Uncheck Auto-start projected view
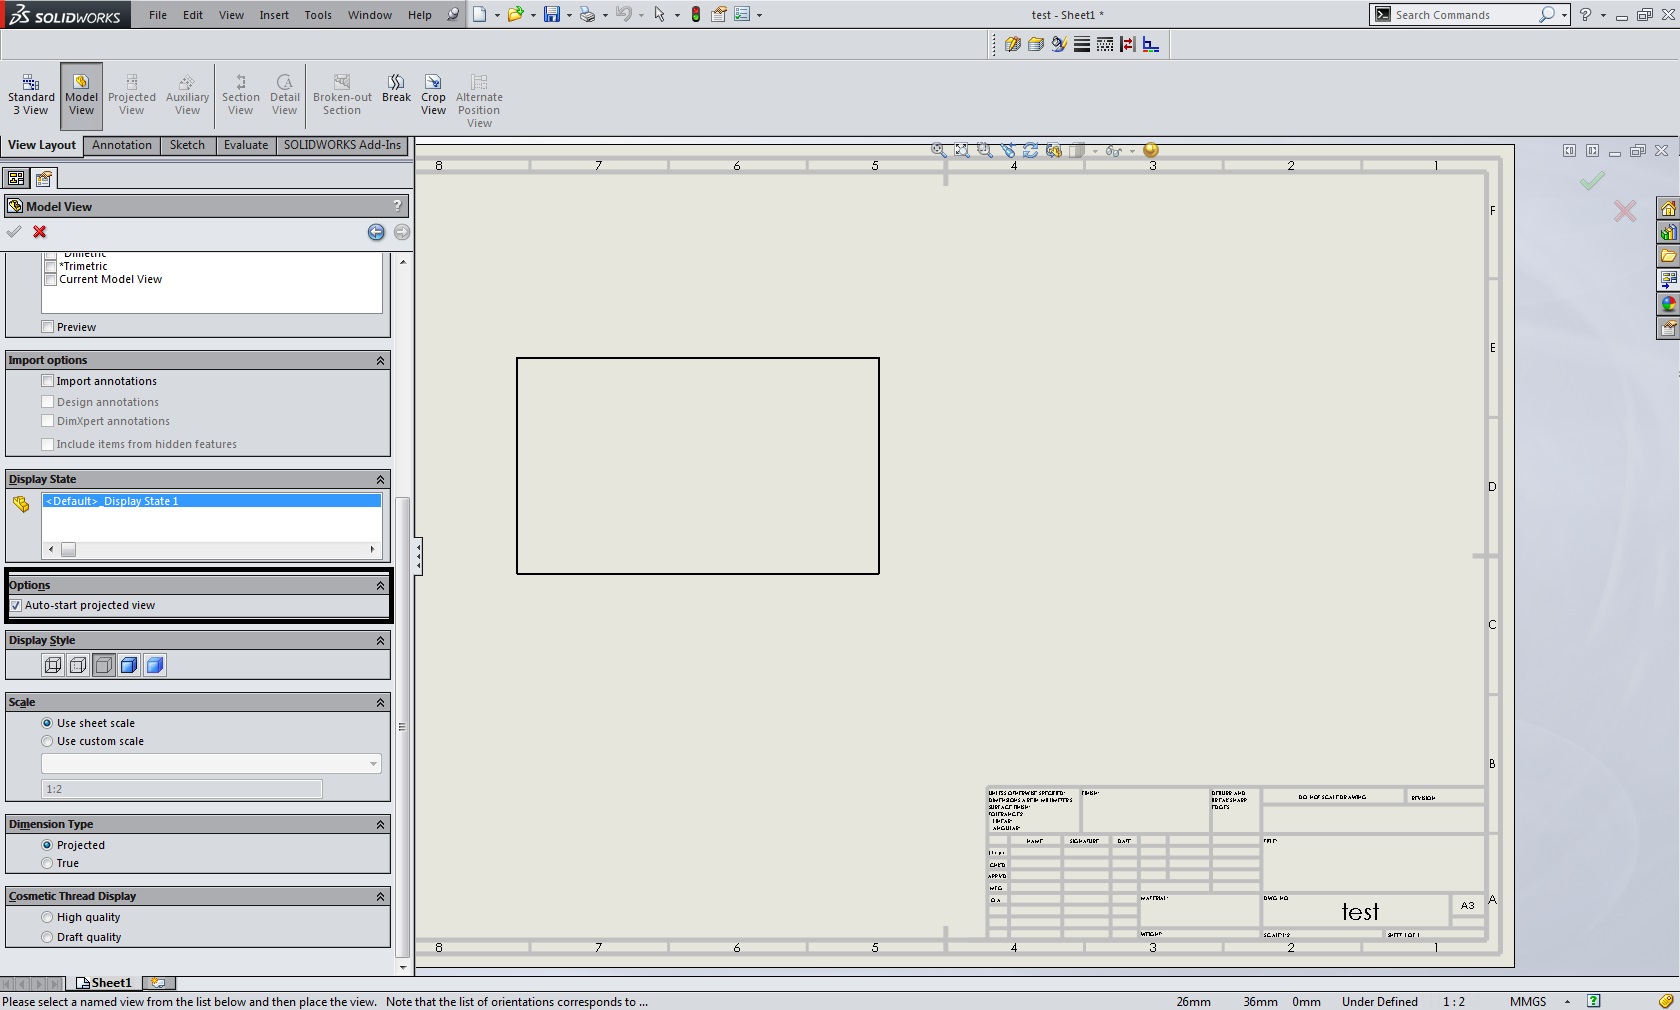The image size is (1680, 1010). 16,605
